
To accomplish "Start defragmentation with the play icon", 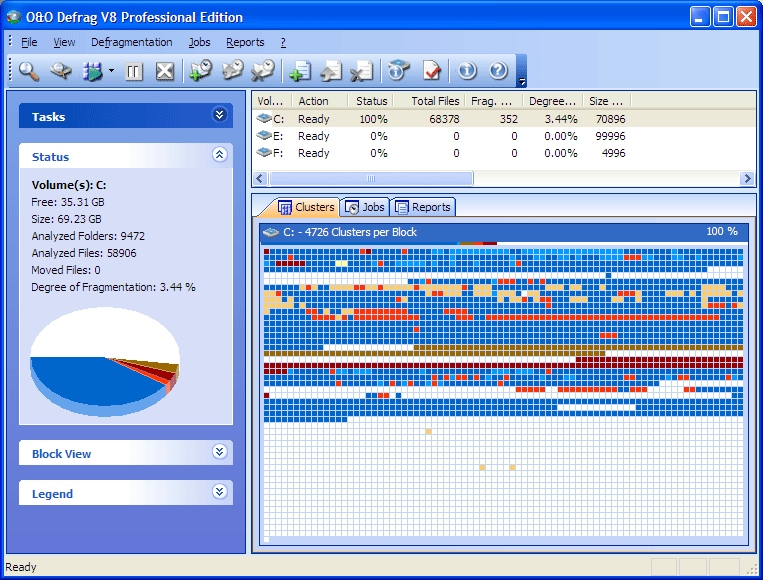I will [93, 71].
